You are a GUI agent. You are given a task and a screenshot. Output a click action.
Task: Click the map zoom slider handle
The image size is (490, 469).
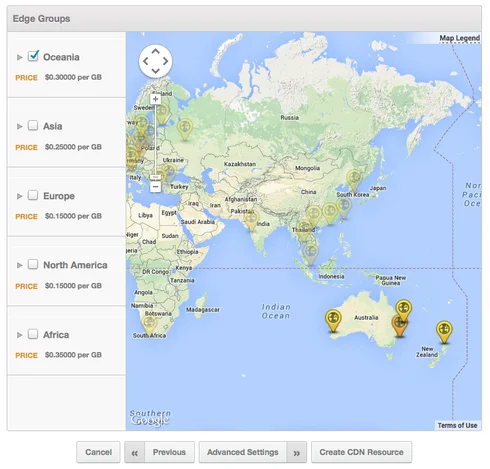(155, 177)
